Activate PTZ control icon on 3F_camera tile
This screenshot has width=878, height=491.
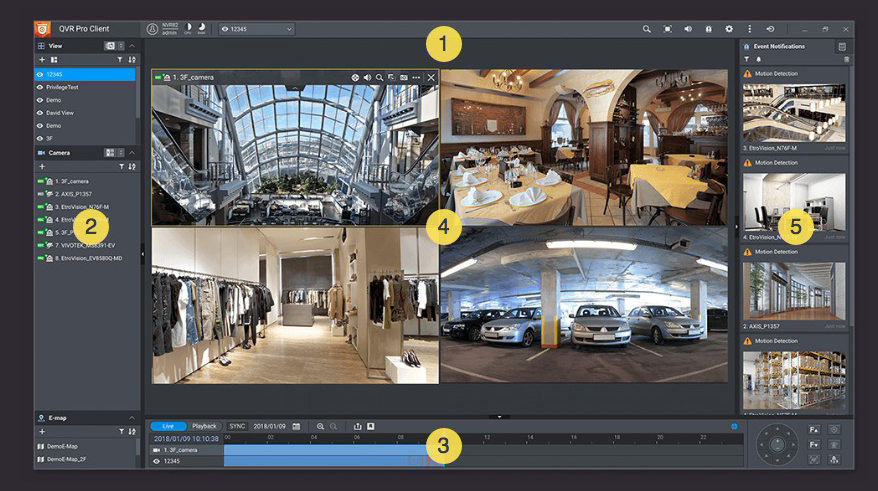tap(356, 77)
